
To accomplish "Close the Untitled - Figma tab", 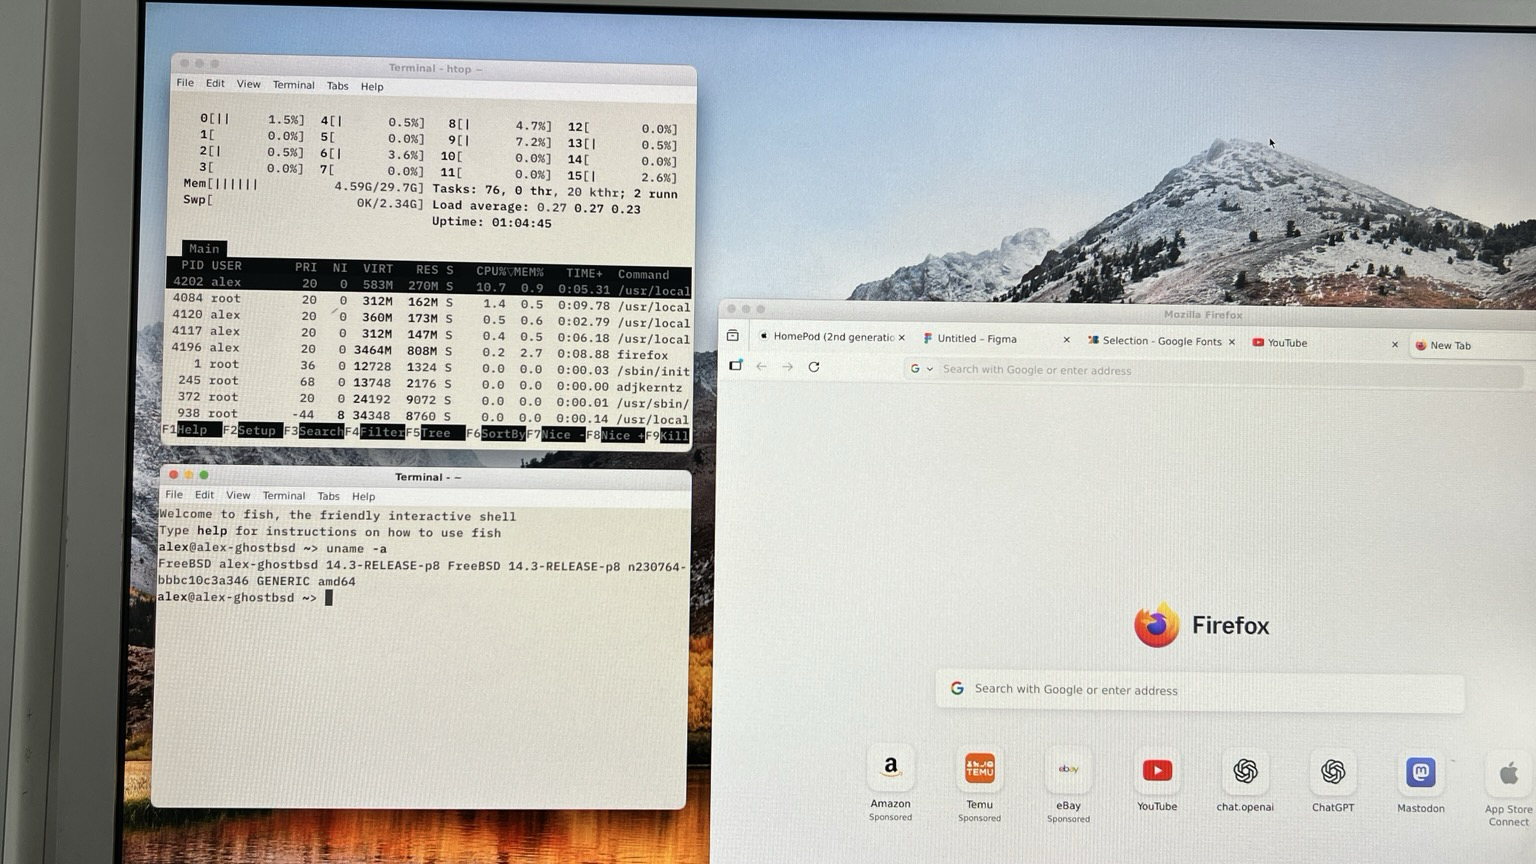I will tap(1066, 340).
